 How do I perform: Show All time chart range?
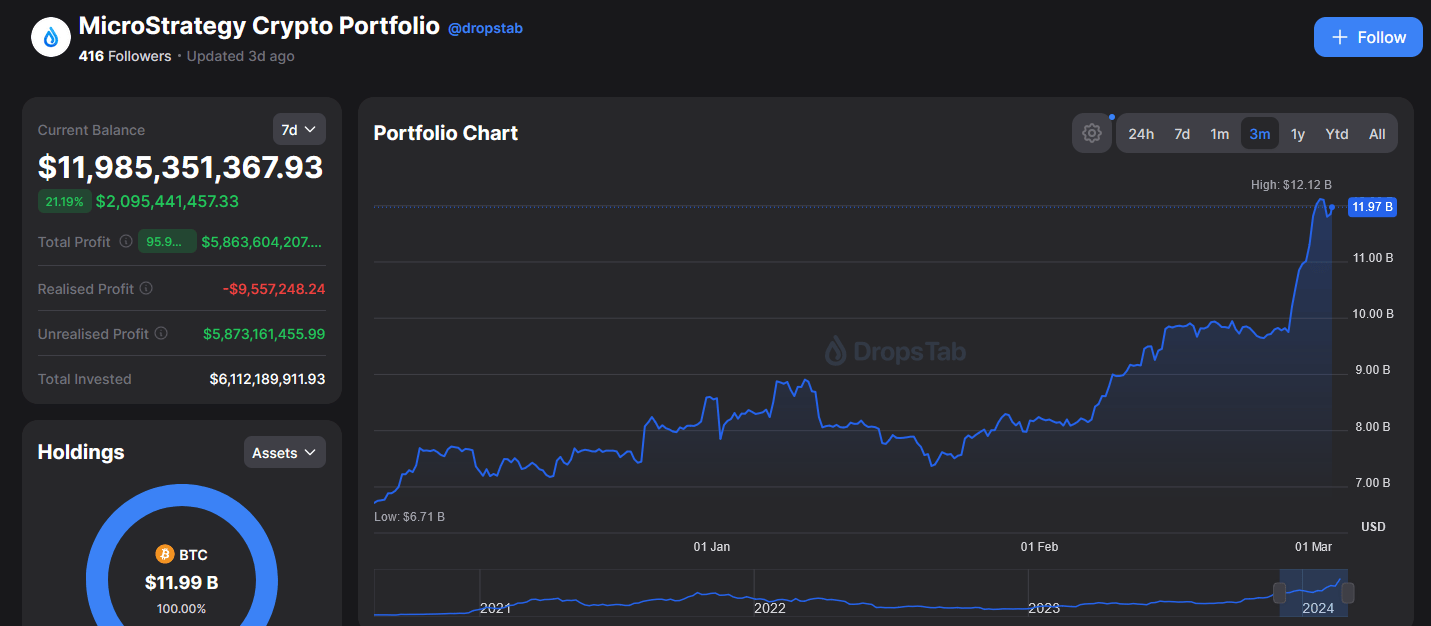1377,134
